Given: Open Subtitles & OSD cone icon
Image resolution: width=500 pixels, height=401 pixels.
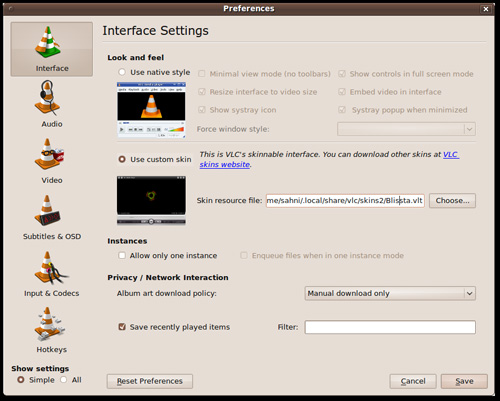Looking at the screenshot, I should coord(47,210).
